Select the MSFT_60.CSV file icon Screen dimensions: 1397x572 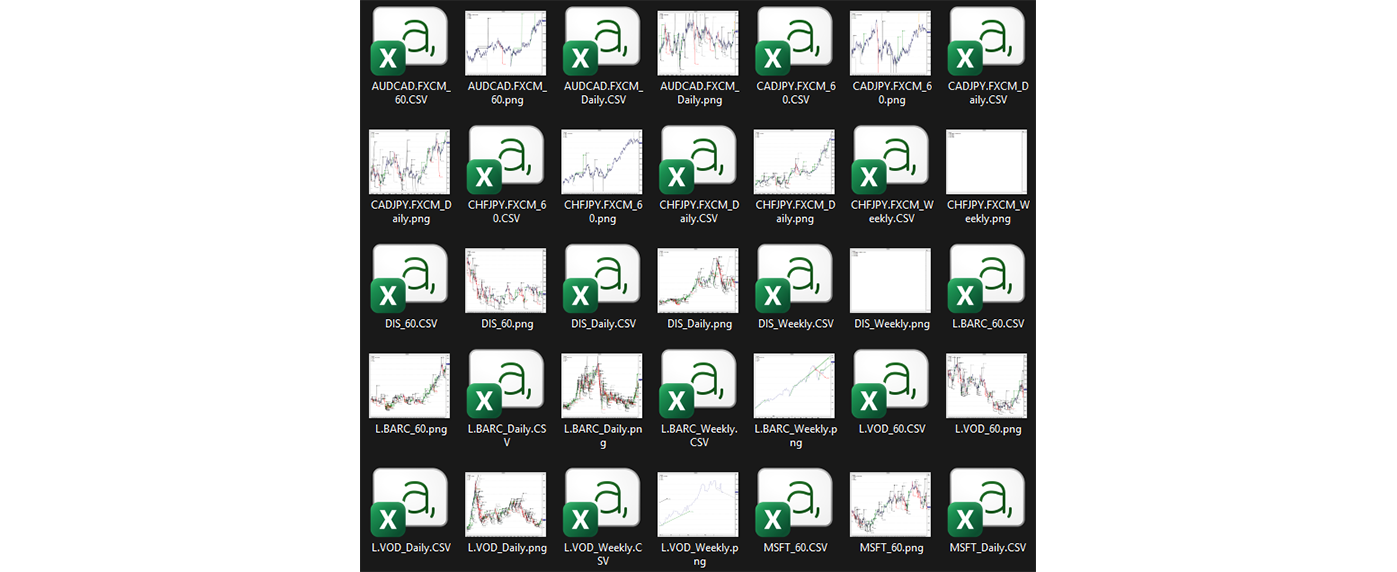[x=795, y=504]
